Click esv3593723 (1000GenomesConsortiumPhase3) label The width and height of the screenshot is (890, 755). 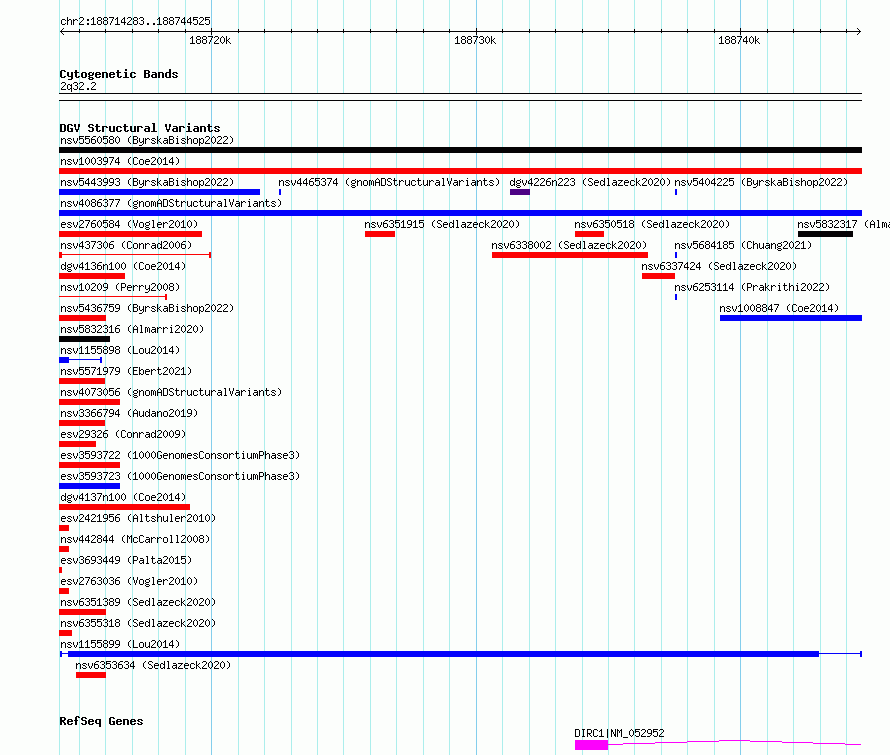pyautogui.click(x=180, y=476)
